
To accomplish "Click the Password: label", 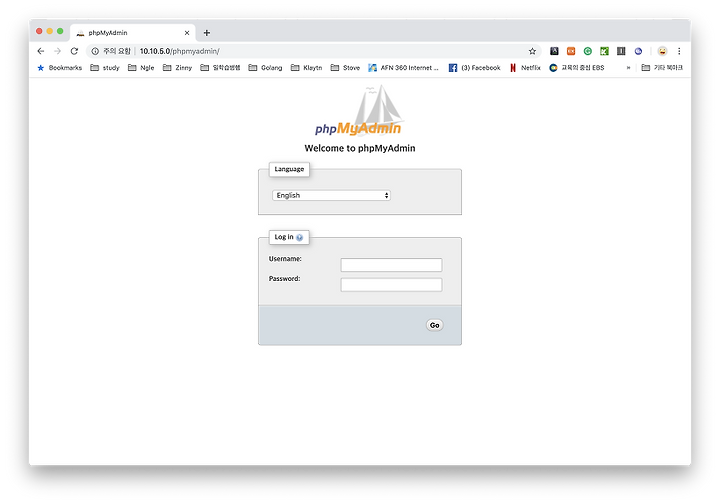I will point(284,279).
